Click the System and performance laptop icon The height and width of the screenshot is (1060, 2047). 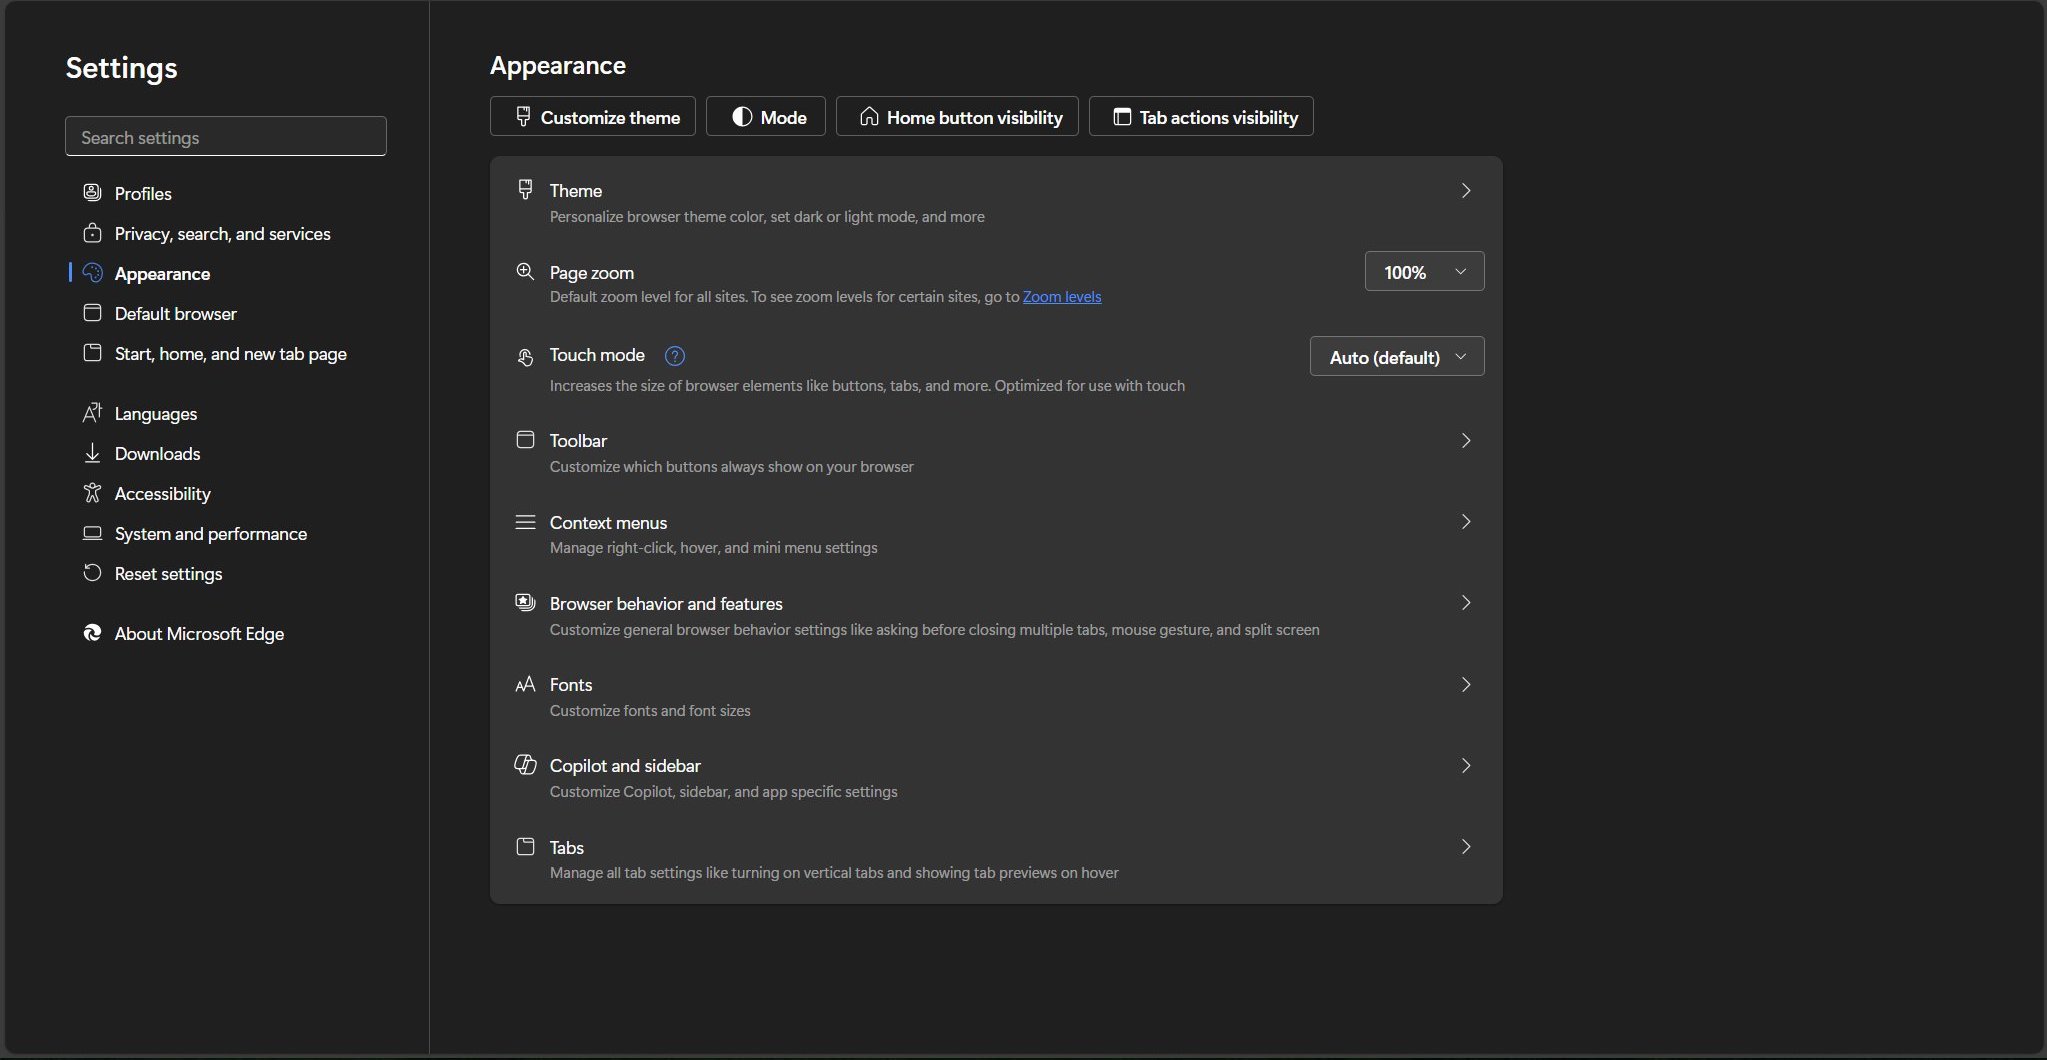point(92,533)
